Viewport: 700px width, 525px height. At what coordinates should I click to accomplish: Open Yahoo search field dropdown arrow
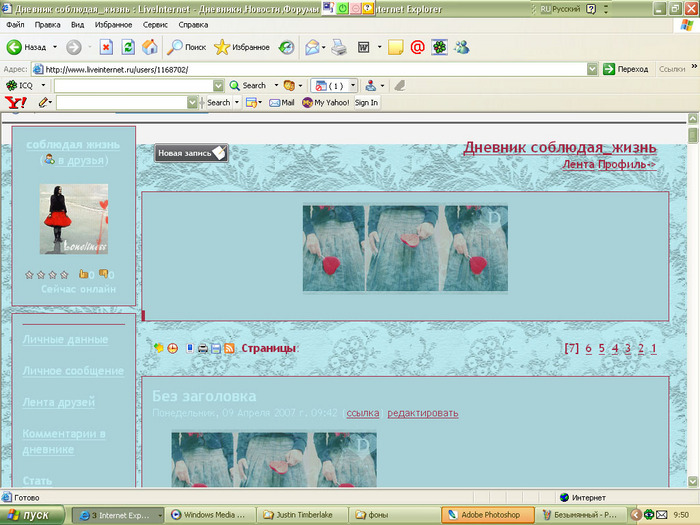click(x=192, y=103)
